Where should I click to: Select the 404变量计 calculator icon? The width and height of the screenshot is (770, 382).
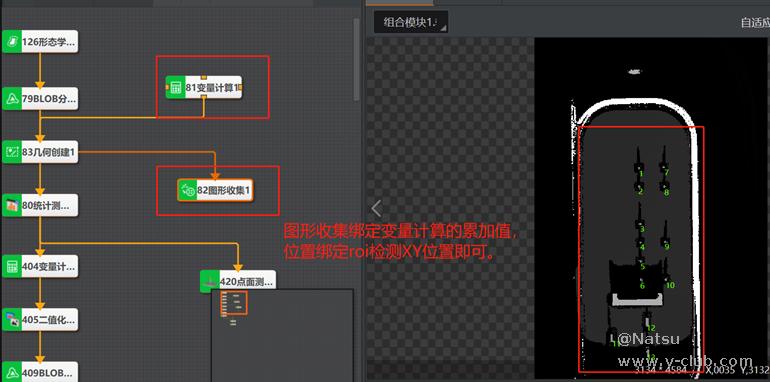point(12,267)
